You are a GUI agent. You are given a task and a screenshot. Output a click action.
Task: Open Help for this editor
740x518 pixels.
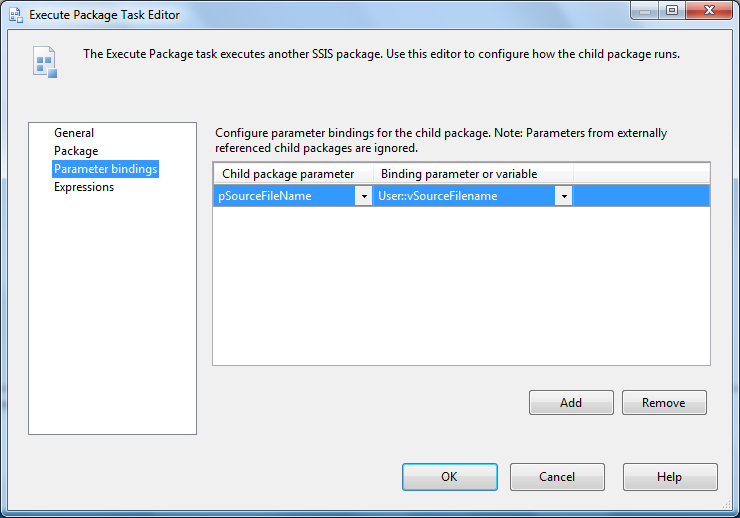670,477
